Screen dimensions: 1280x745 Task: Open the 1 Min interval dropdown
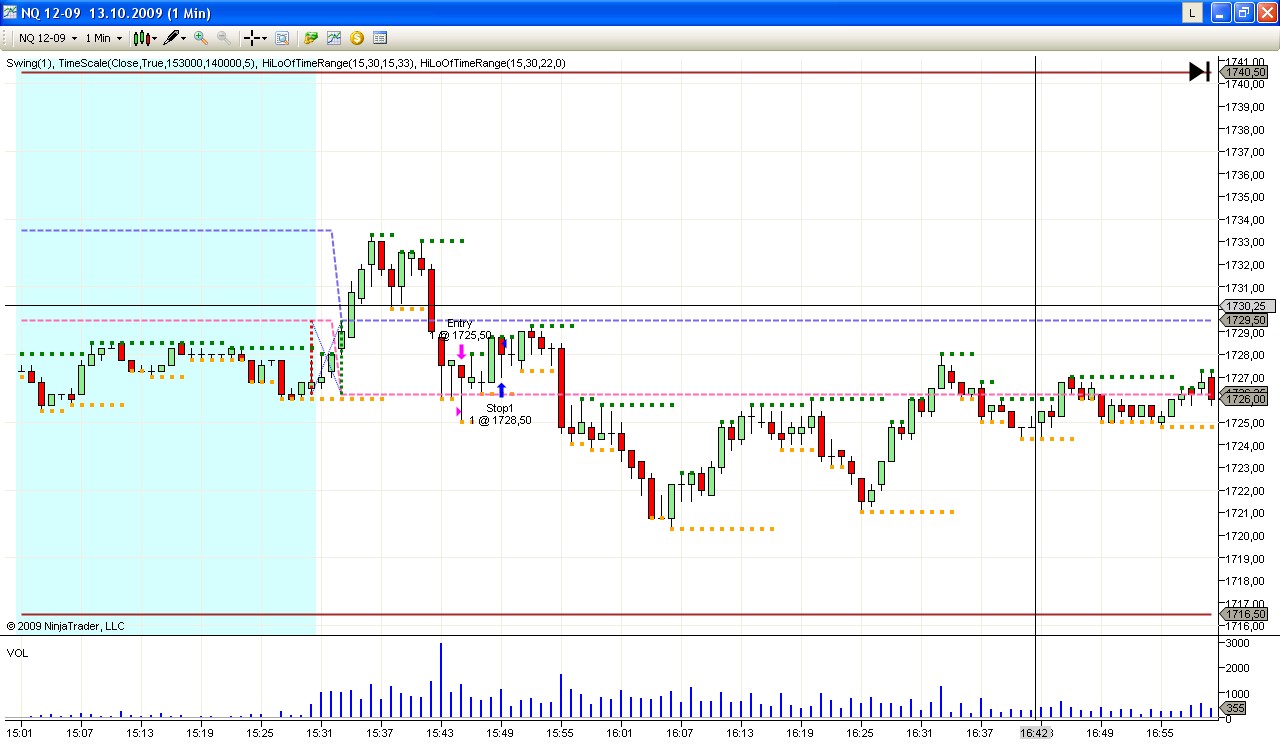pyautogui.click(x=104, y=38)
